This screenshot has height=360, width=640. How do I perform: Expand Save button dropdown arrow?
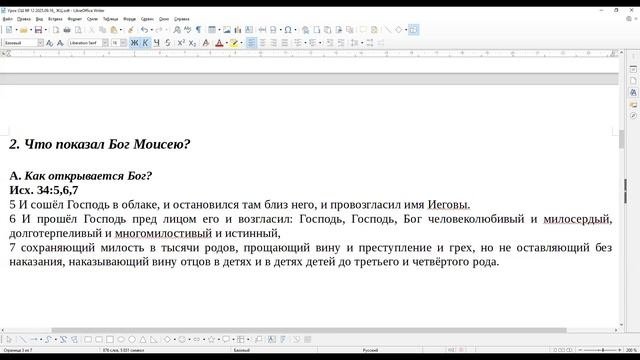(45, 30)
